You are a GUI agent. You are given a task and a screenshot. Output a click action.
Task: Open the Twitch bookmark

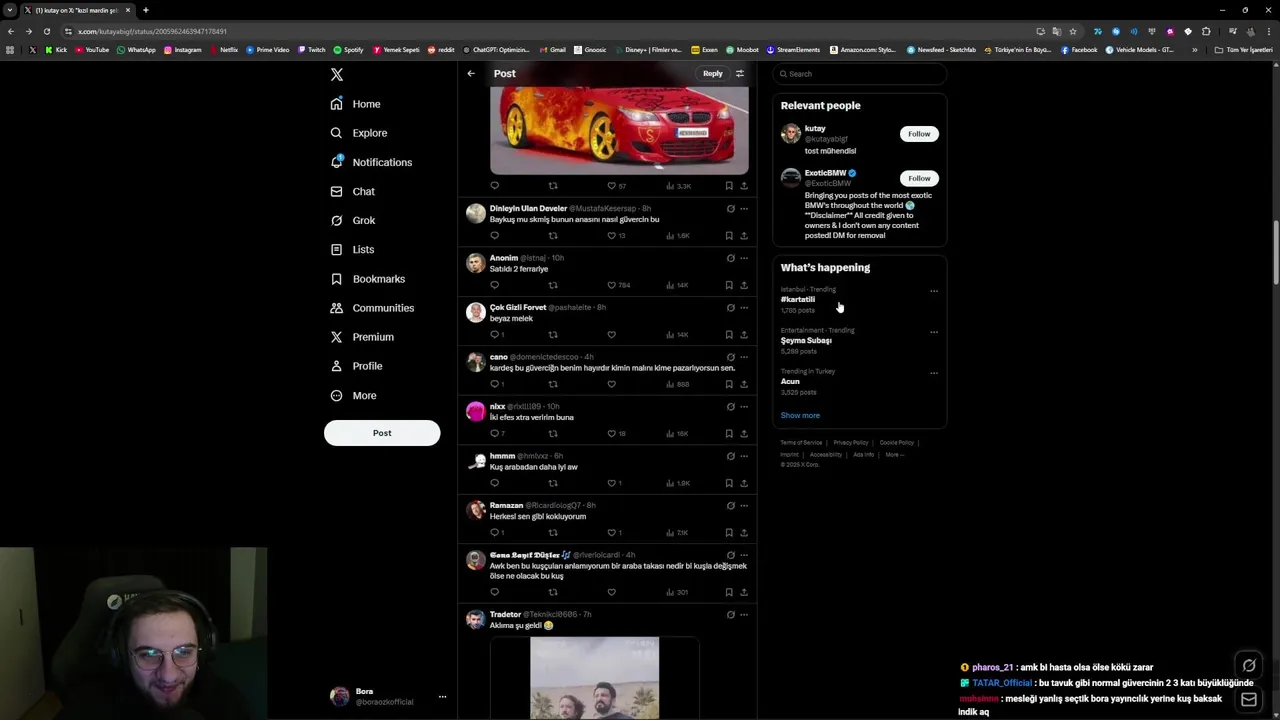(x=311, y=50)
